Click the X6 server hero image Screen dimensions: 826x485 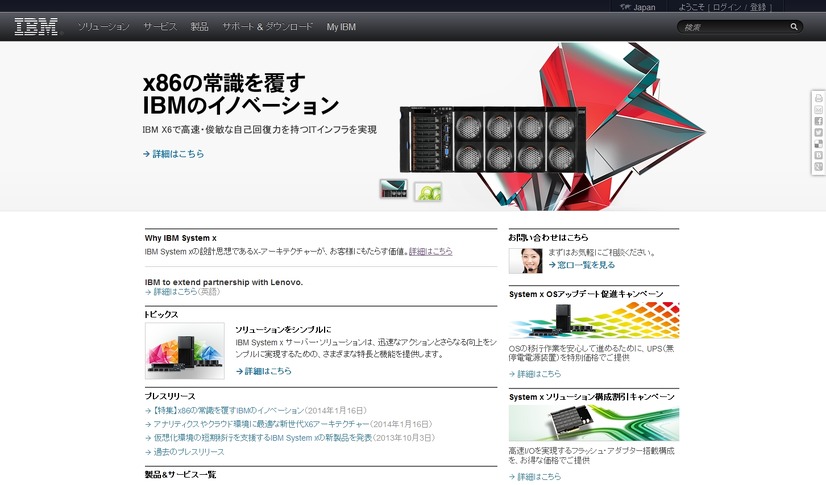[493, 139]
